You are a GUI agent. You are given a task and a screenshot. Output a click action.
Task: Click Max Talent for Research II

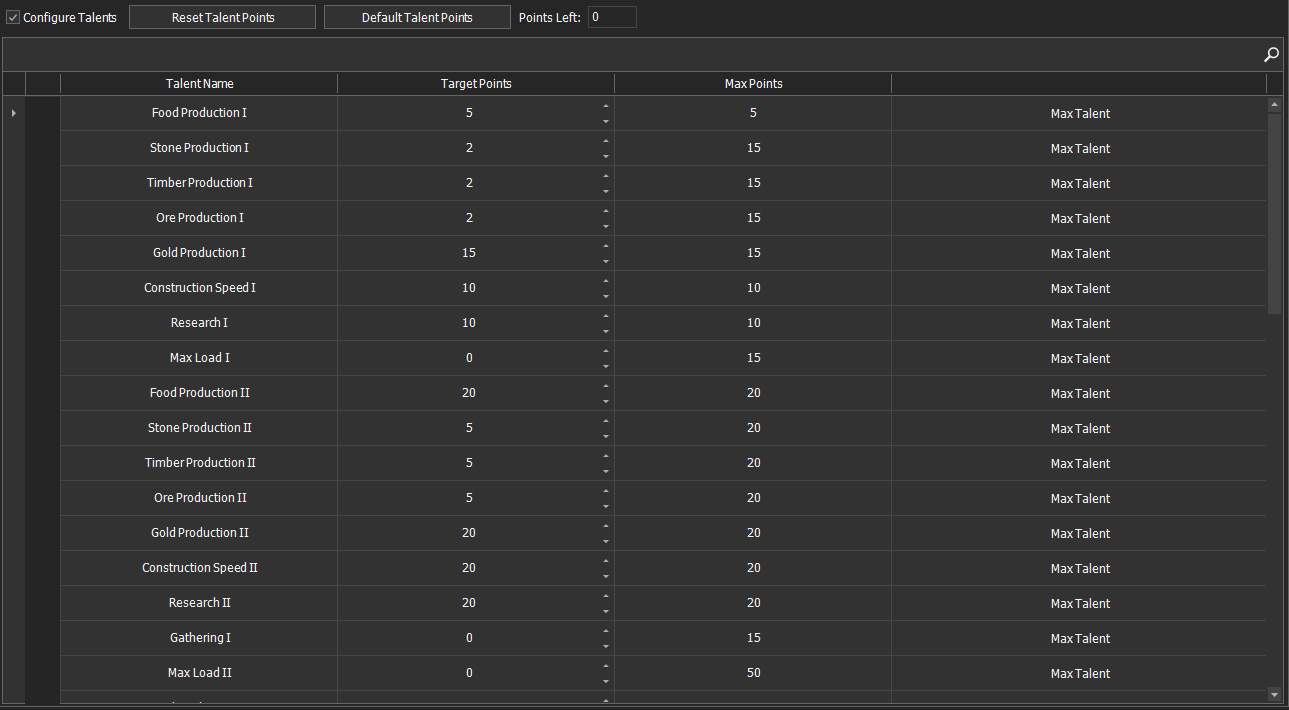[1079, 603]
